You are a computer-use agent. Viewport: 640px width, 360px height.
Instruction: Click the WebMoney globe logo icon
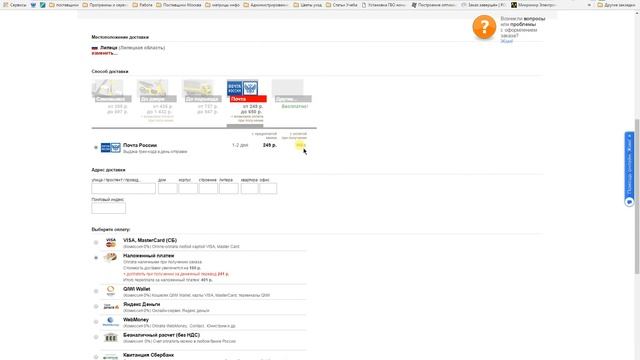click(x=111, y=322)
